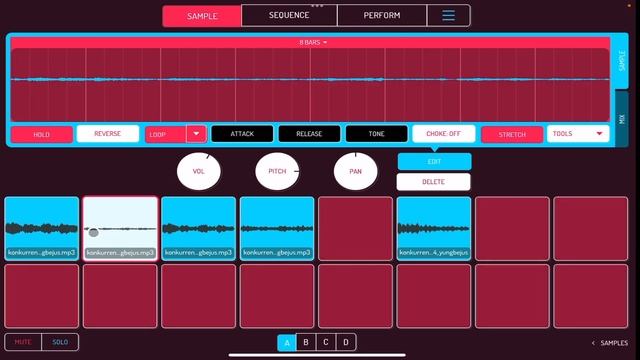This screenshot has height=360, width=640.
Task: Select the first sample pad
Action: click(42, 229)
